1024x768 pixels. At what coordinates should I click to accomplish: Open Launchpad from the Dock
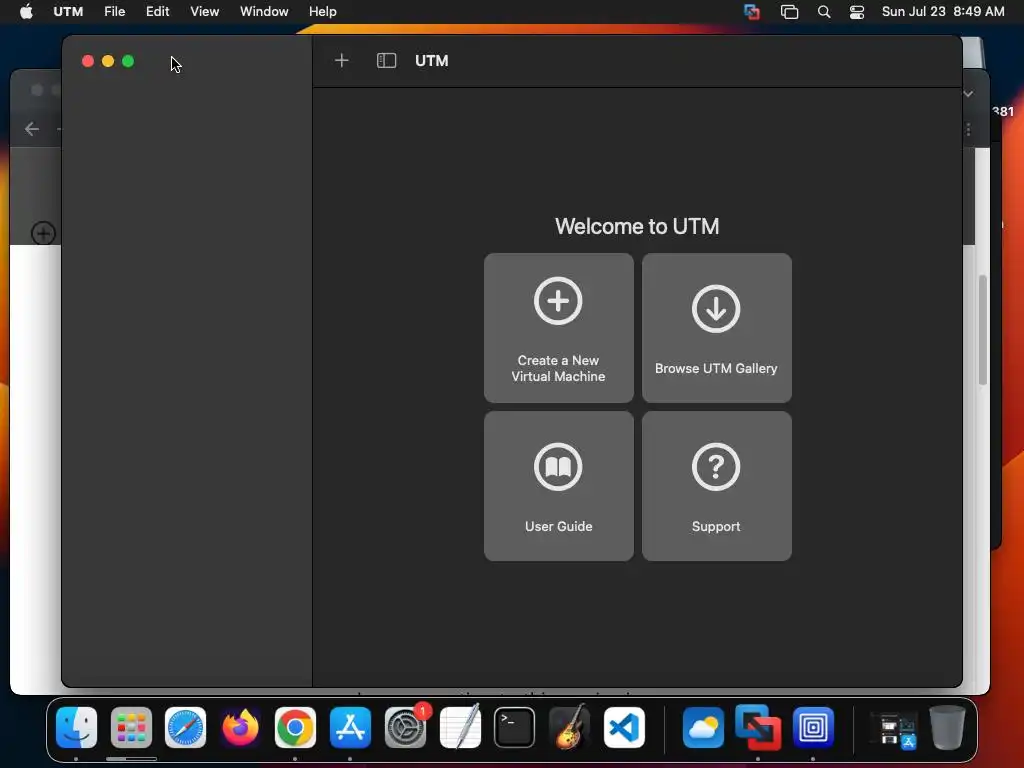(131, 727)
